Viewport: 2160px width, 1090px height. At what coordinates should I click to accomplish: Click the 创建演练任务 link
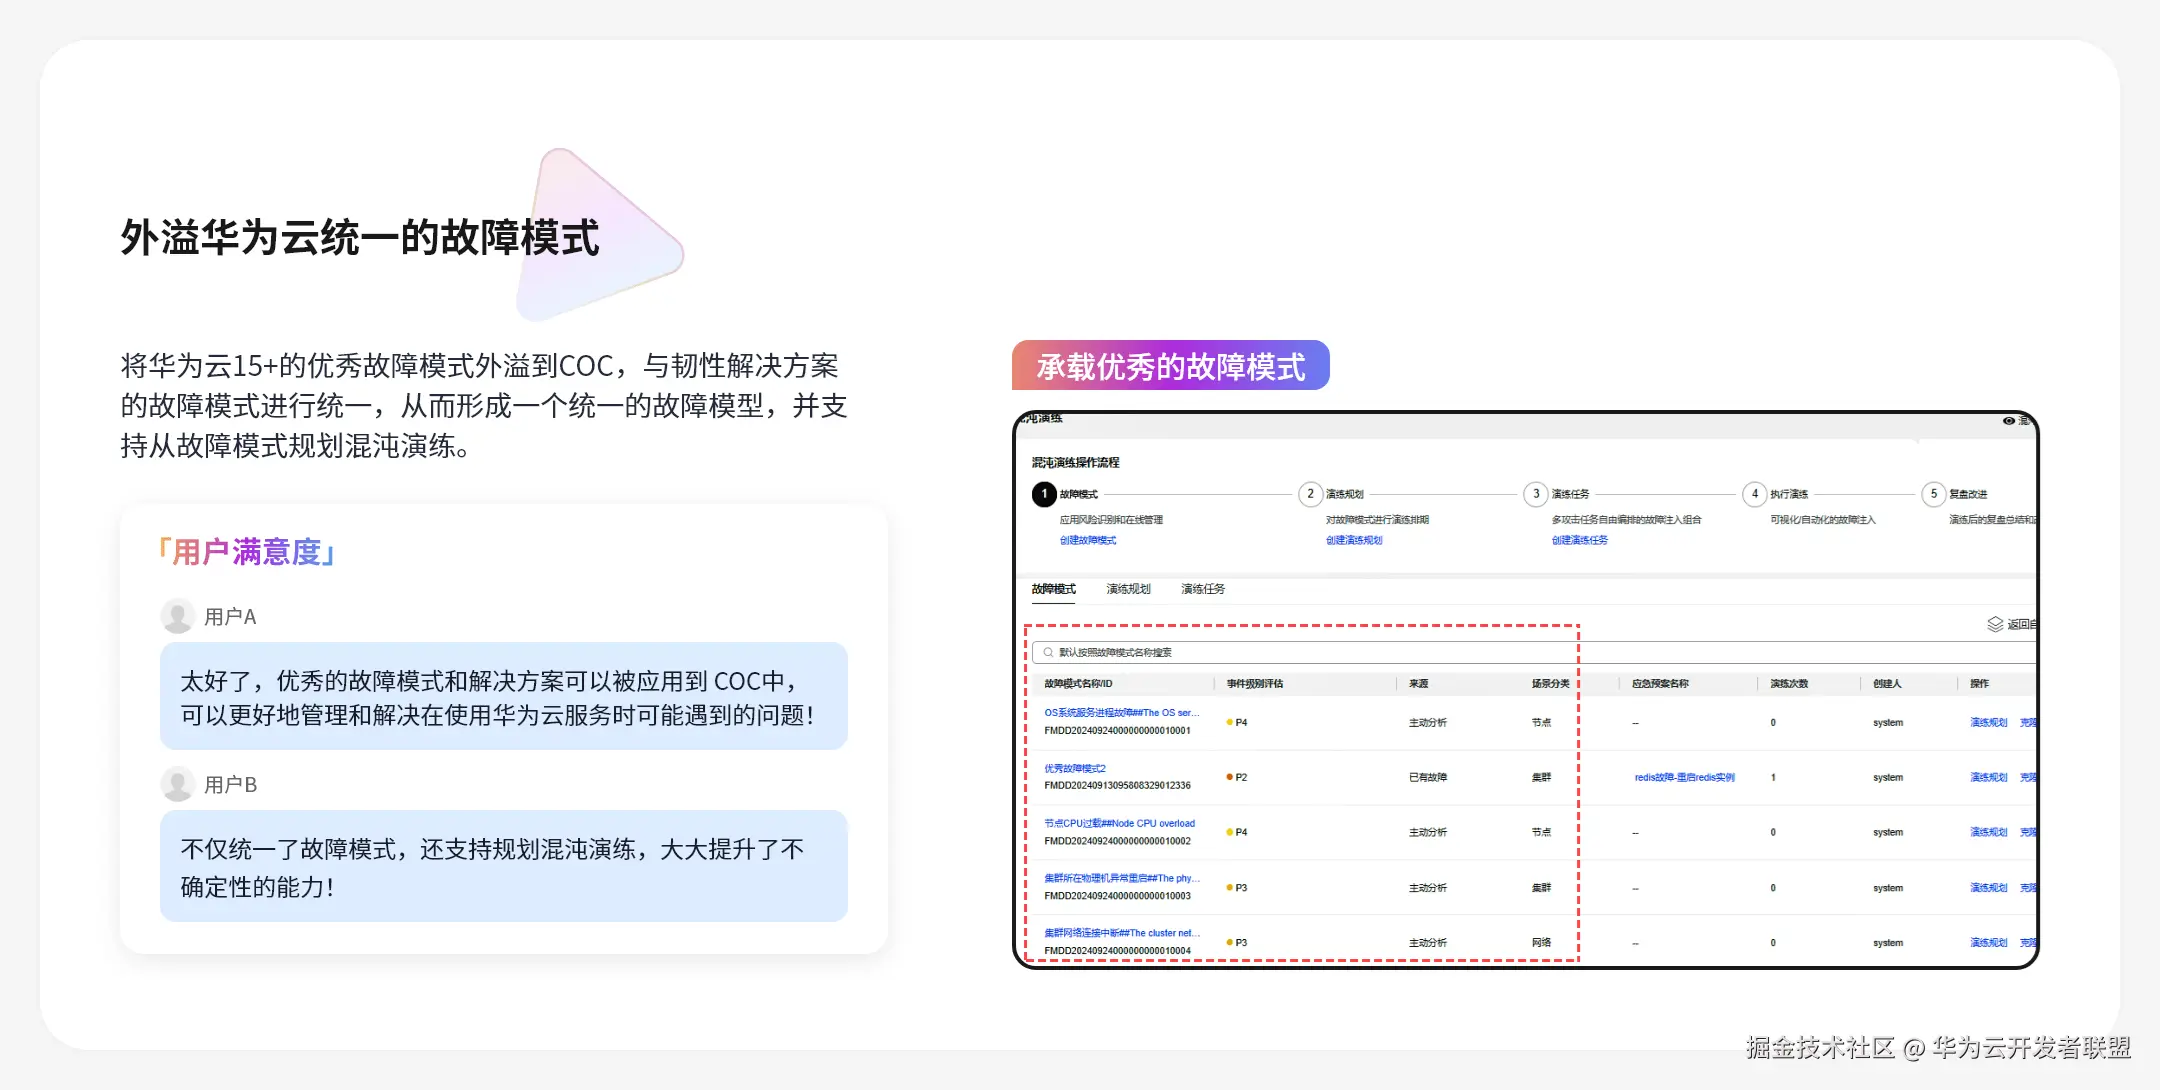tap(1580, 540)
